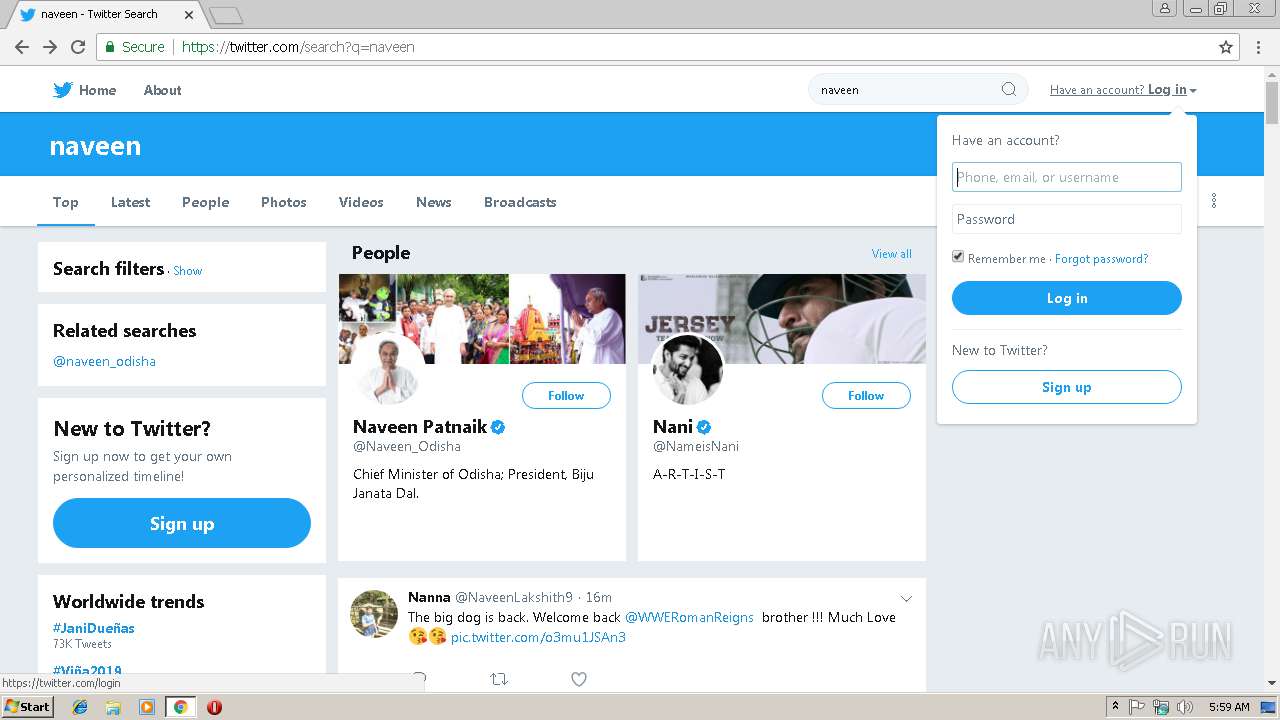The image size is (1280, 720).
Task: Bookmark this page with star icon
Action: click(x=1226, y=47)
